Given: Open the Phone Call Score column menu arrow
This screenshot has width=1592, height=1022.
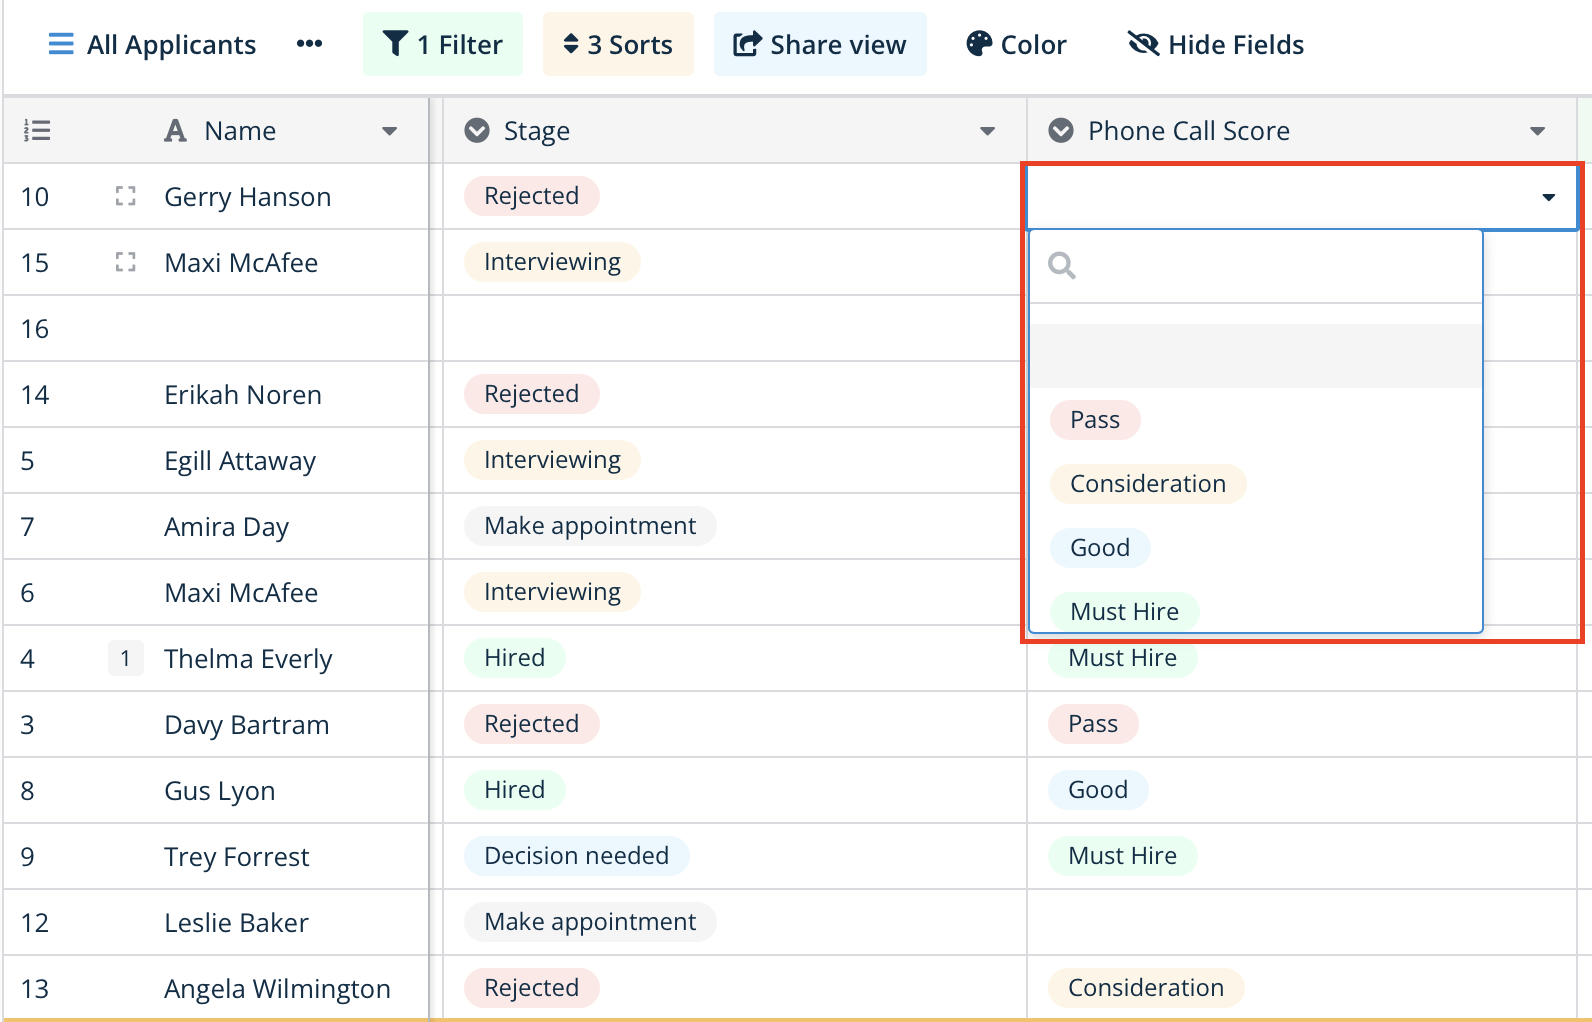Looking at the screenshot, I should pos(1537,131).
